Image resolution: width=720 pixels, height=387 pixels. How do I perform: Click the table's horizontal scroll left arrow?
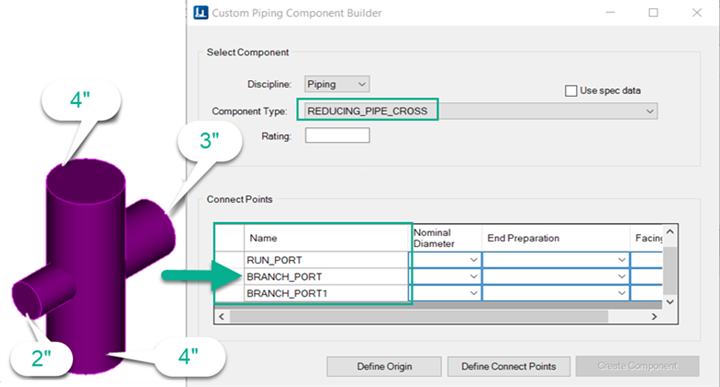pyautogui.click(x=222, y=317)
